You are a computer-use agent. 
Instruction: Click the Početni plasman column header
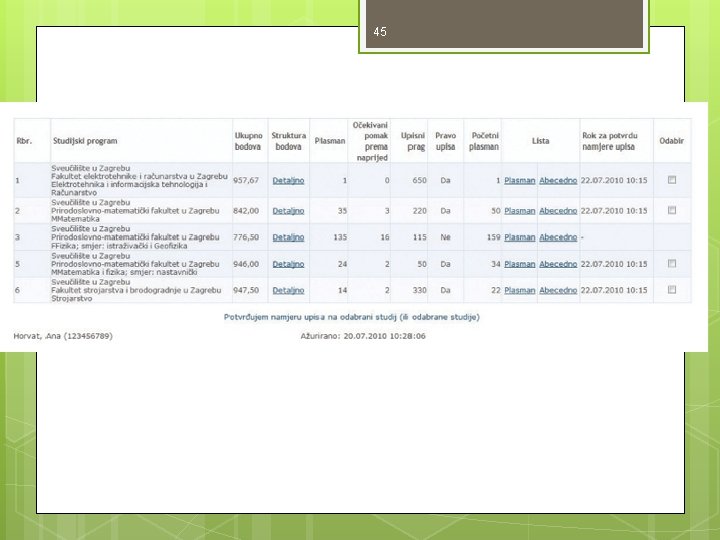coord(484,141)
